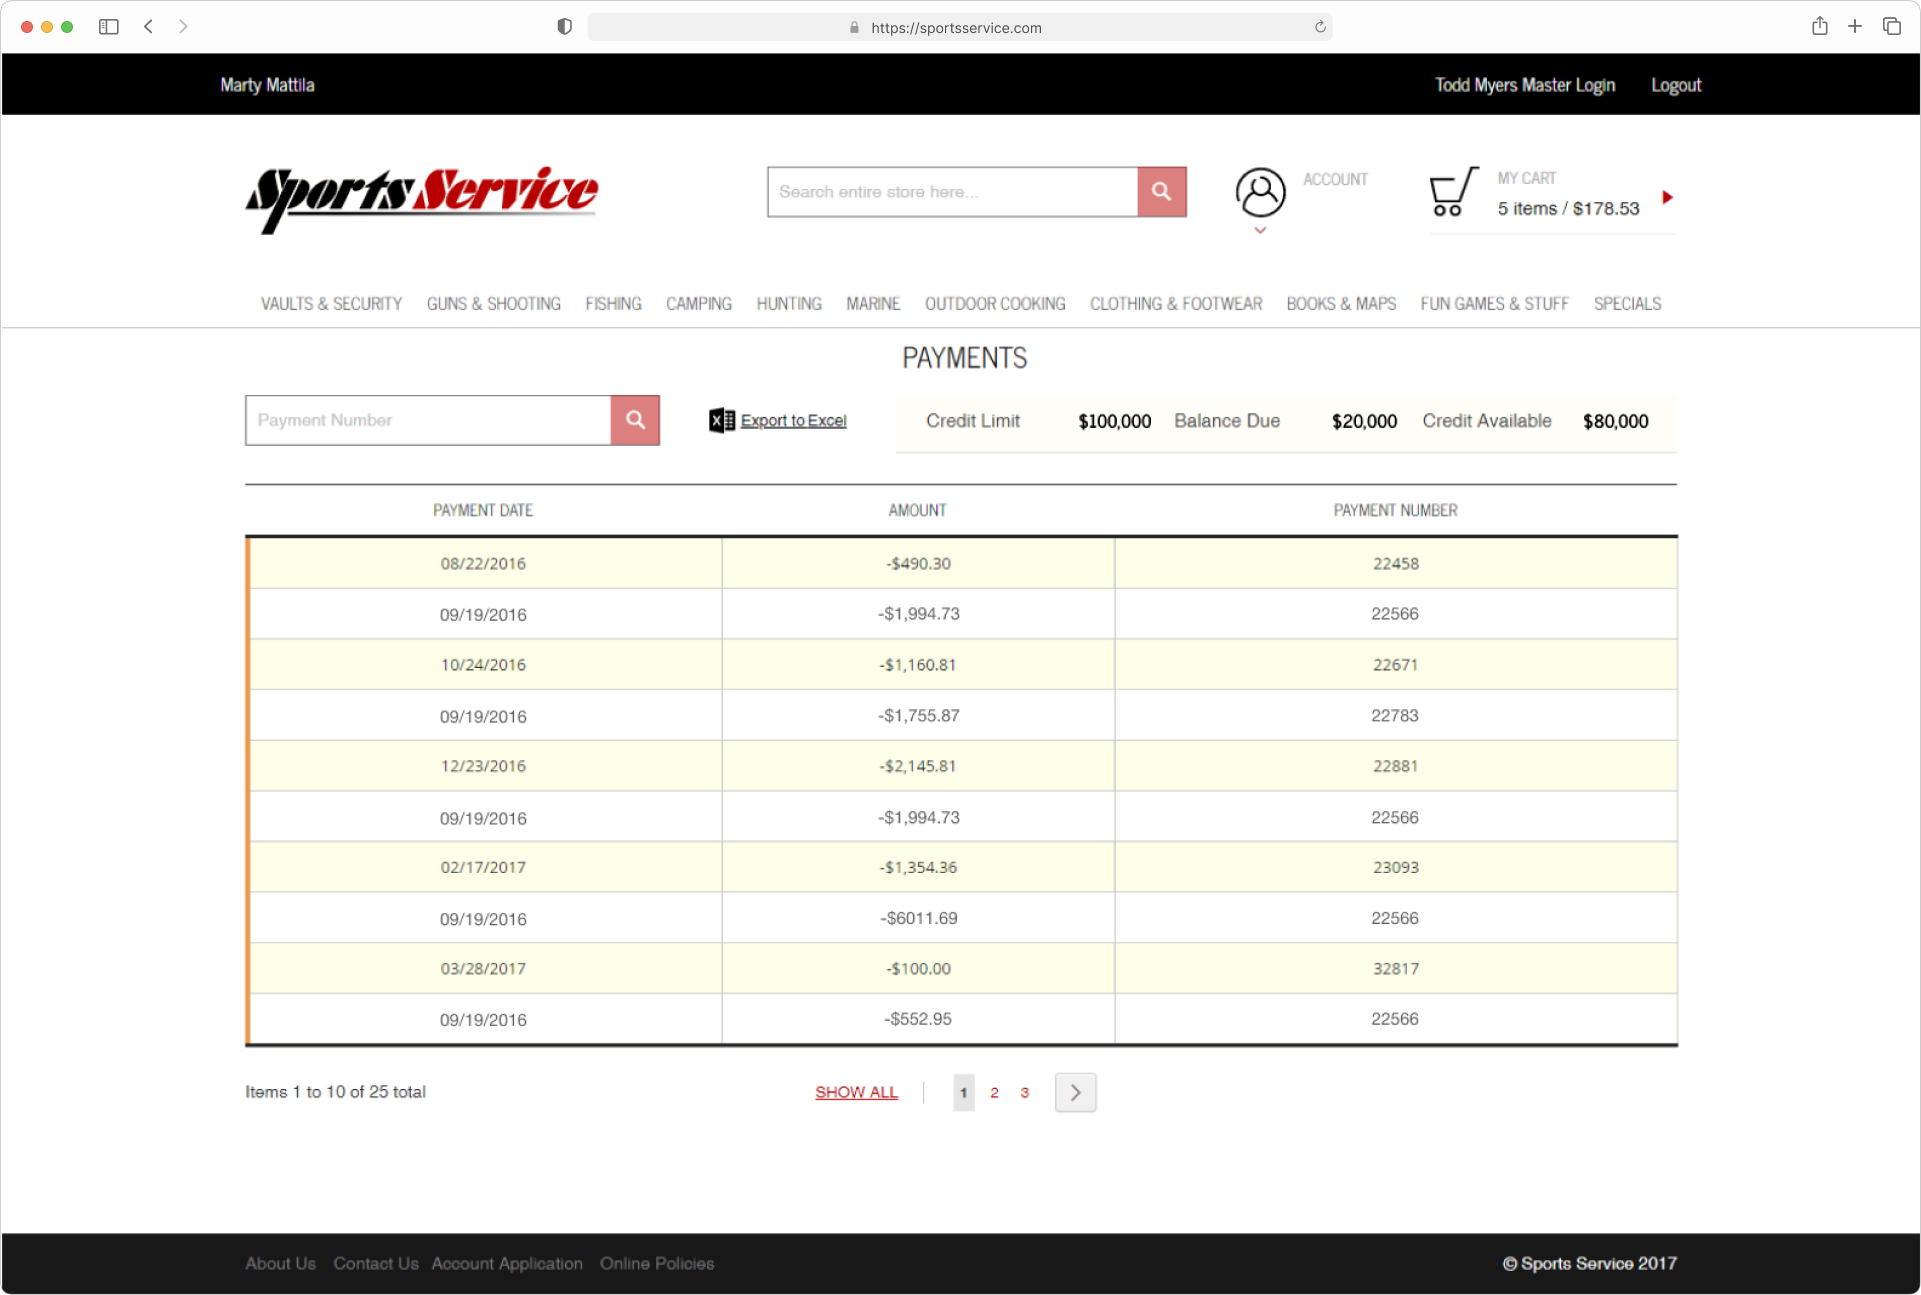Click the Excel icon beside Export to Excel

tap(721, 421)
